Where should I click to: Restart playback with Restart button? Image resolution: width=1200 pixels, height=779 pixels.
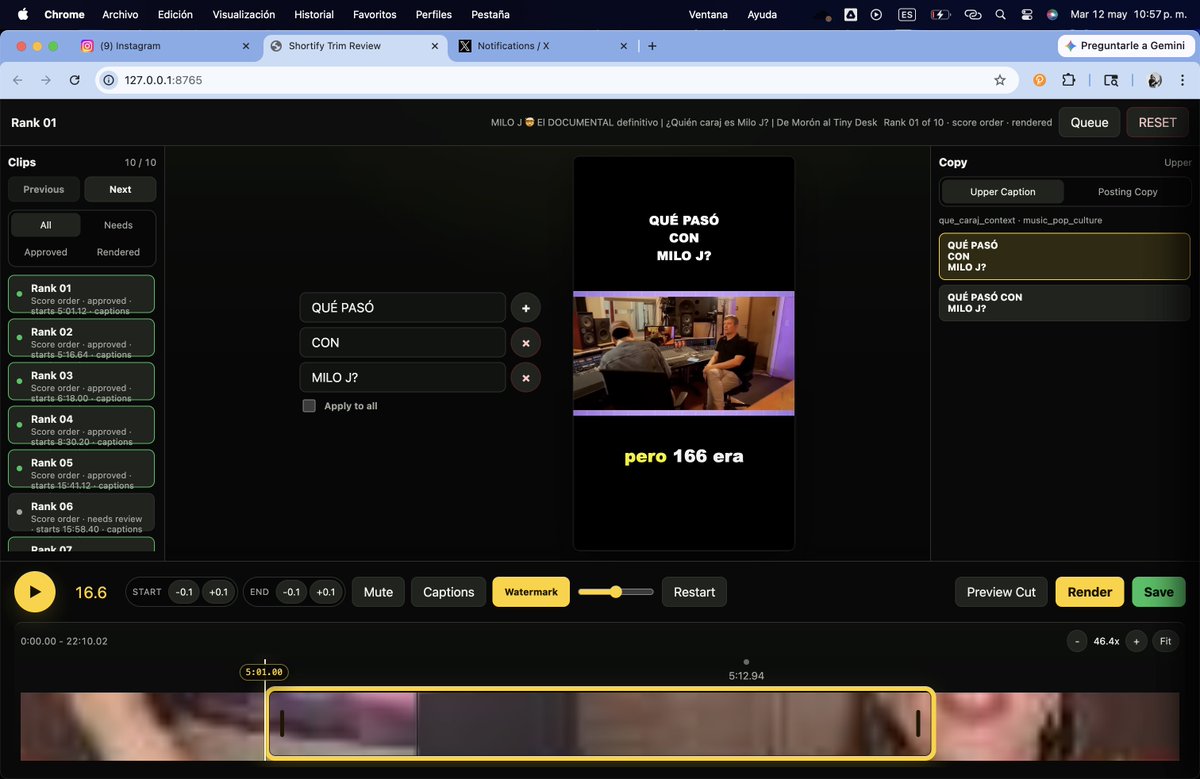coord(694,592)
